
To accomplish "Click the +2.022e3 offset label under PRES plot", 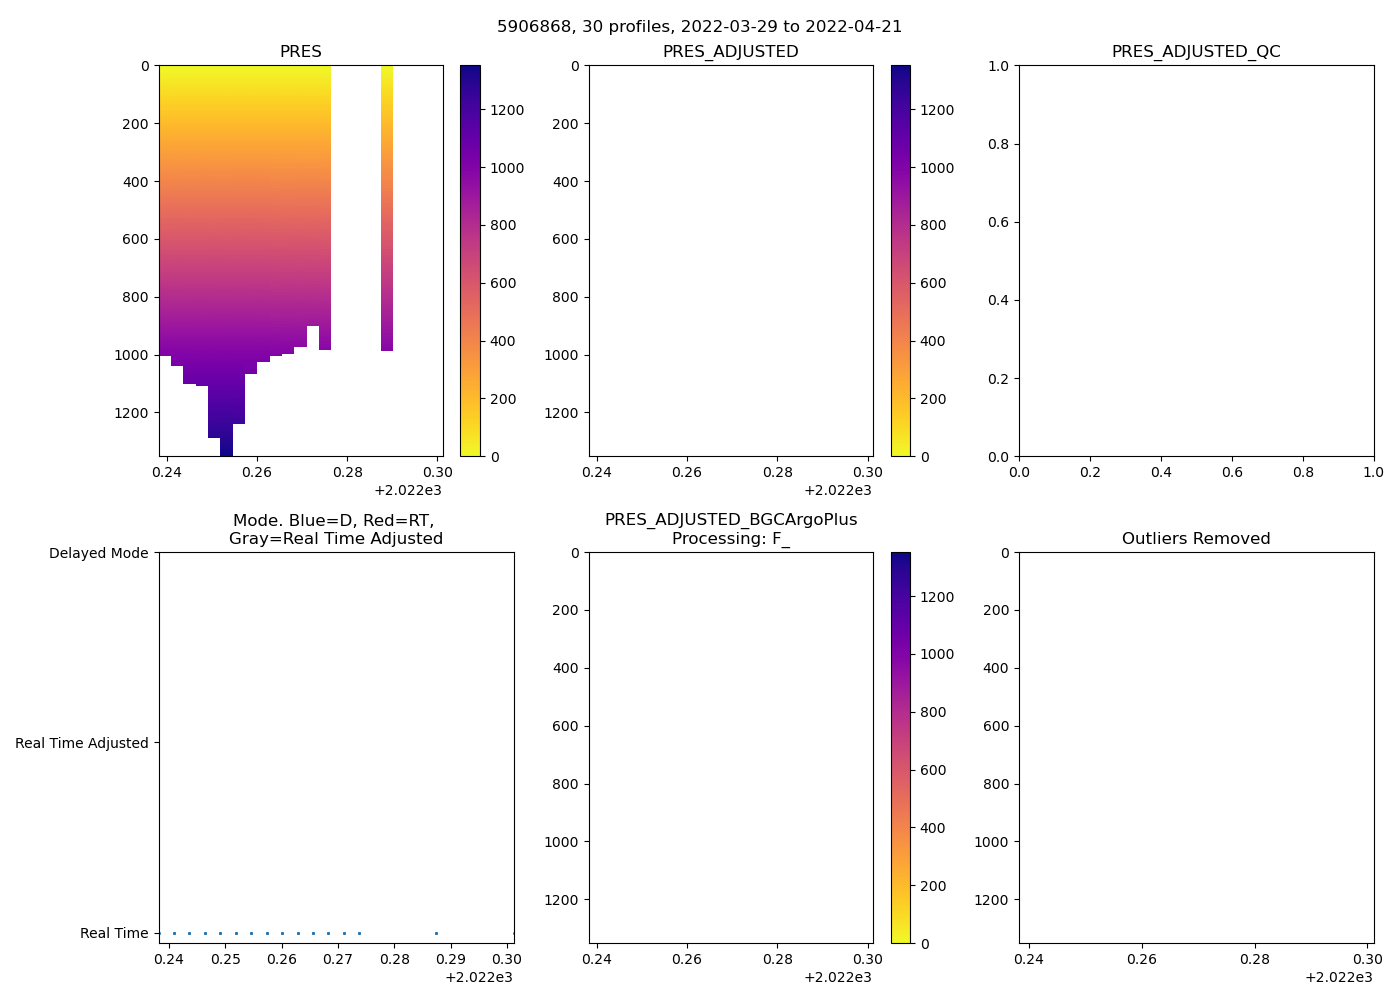I will pyautogui.click(x=408, y=490).
